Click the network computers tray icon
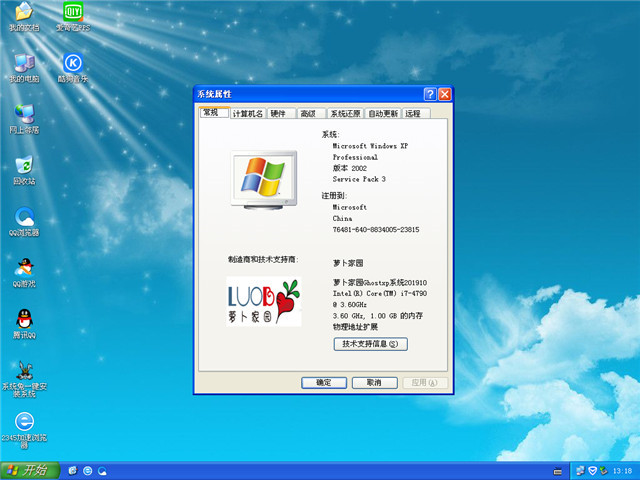The width and height of the screenshot is (640, 480). point(580,471)
